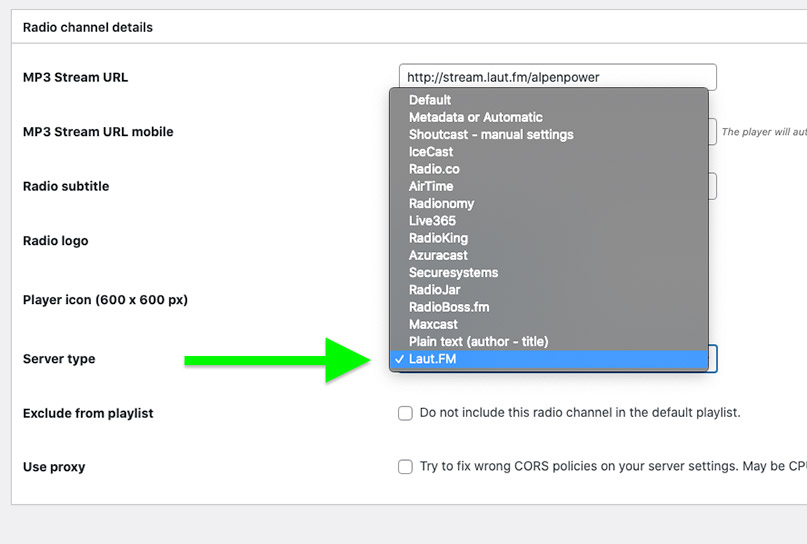Select IceCast from the list
Screen dimensions: 807x544
(x=431, y=152)
